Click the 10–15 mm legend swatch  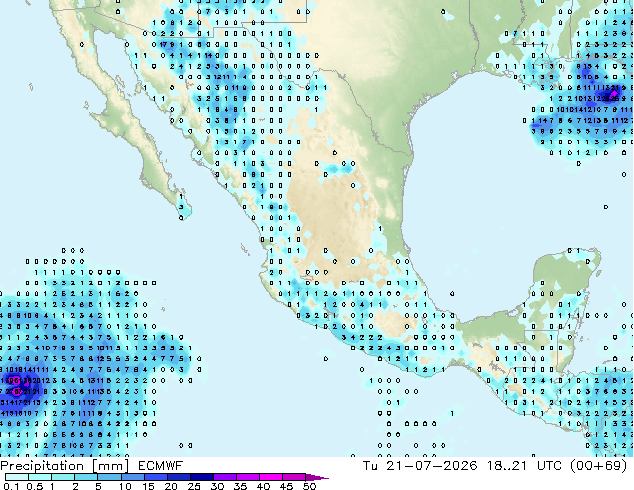(133, 477)
